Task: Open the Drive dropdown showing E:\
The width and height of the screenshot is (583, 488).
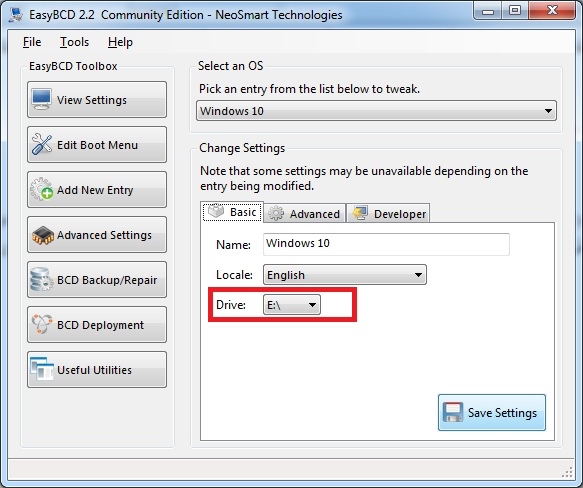Action: [292, 305]
